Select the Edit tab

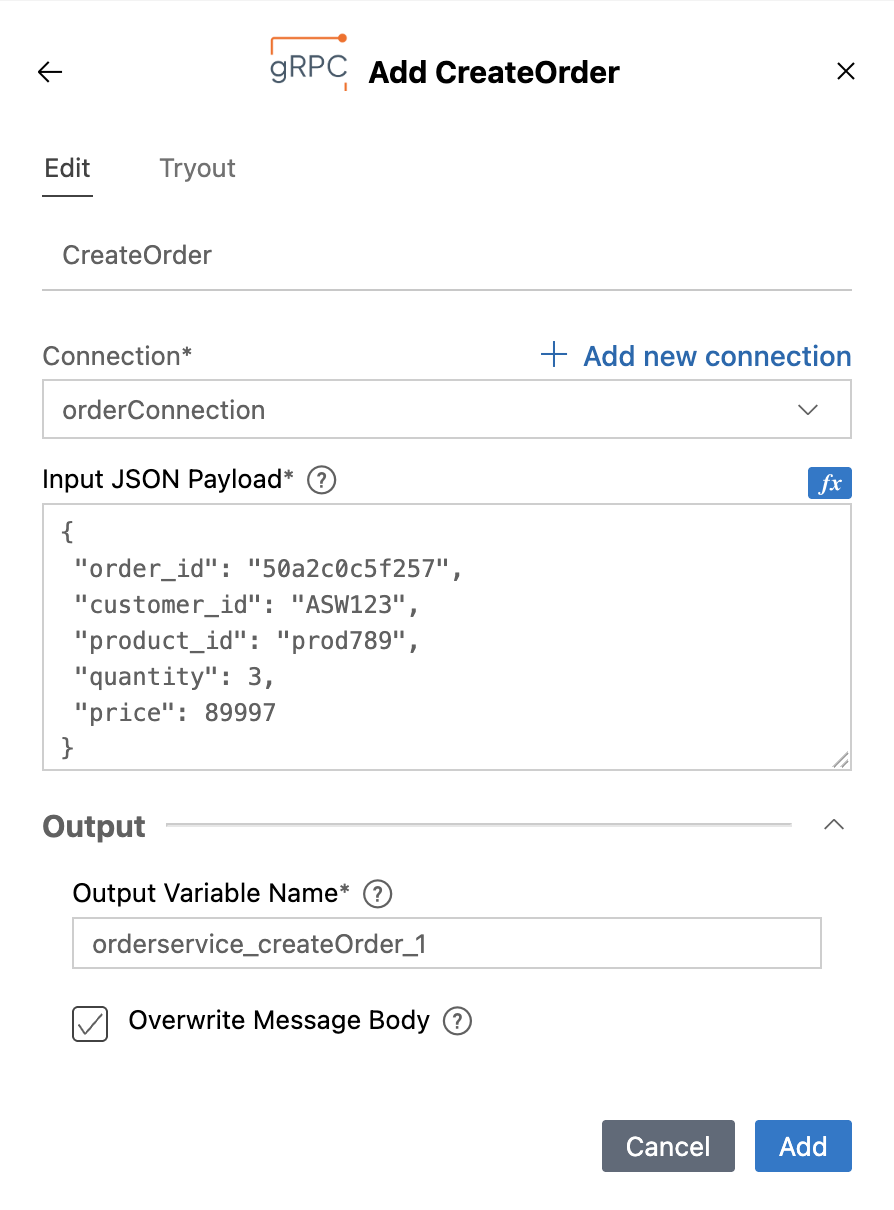68,168
